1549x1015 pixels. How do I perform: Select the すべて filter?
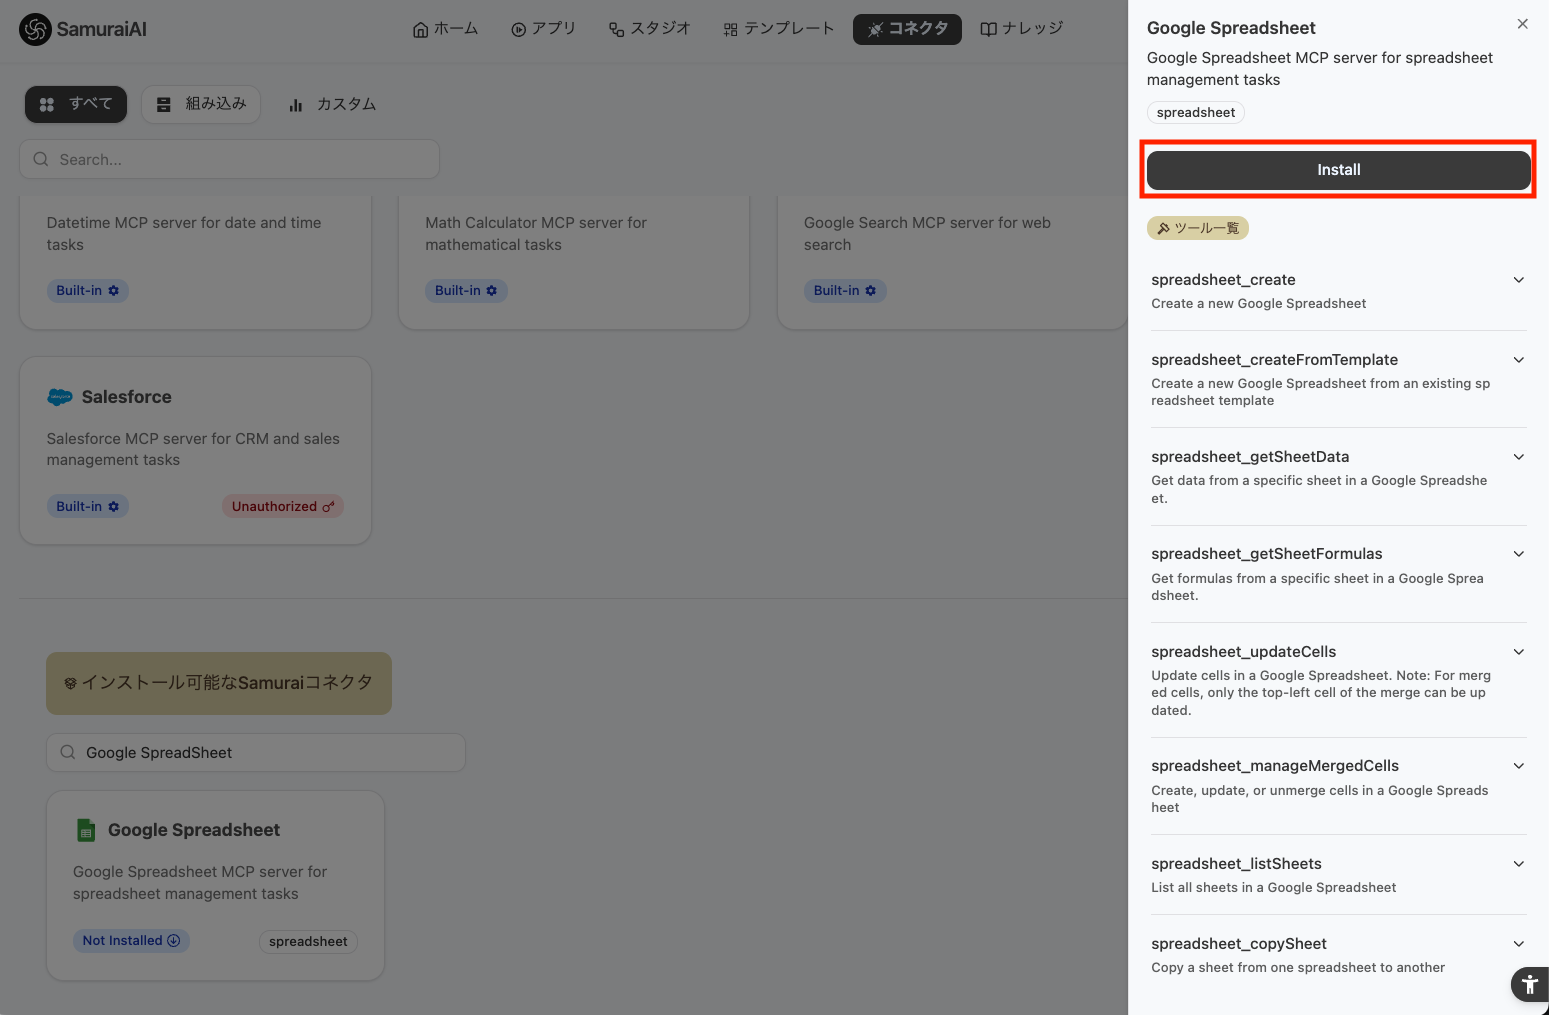(x=75, y=104)
